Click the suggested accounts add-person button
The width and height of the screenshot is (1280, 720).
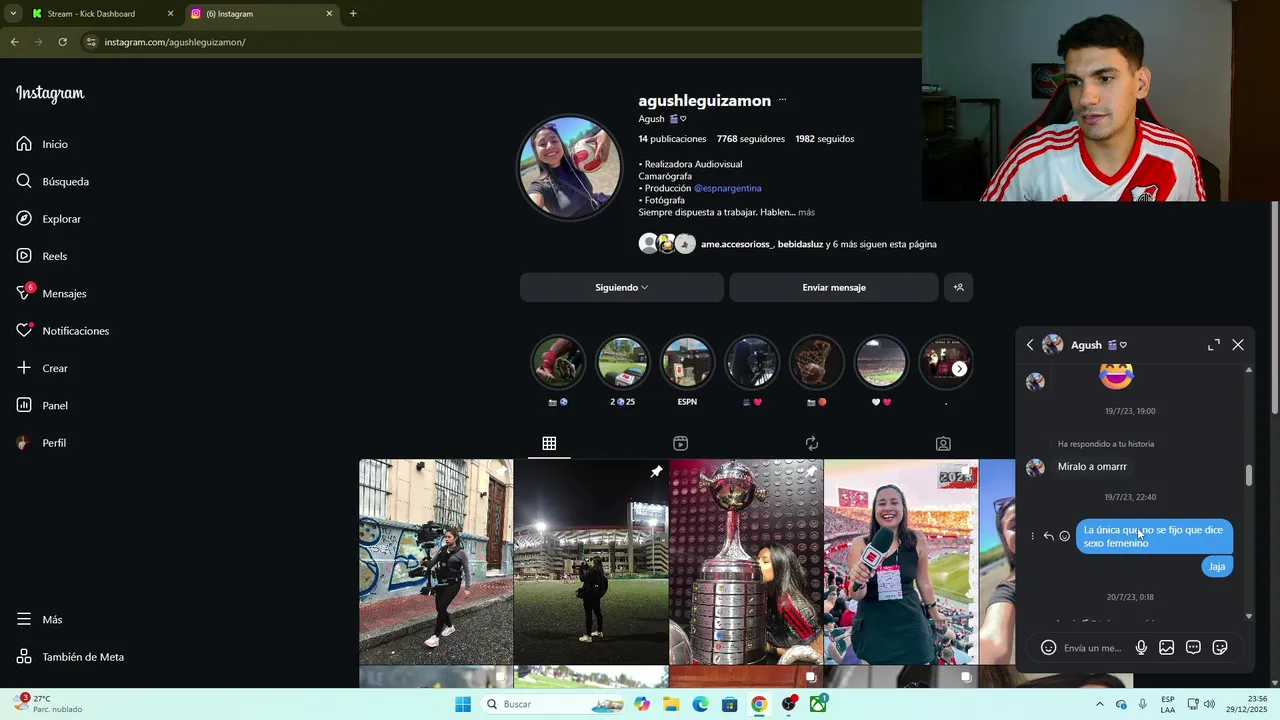click(958, 287)
